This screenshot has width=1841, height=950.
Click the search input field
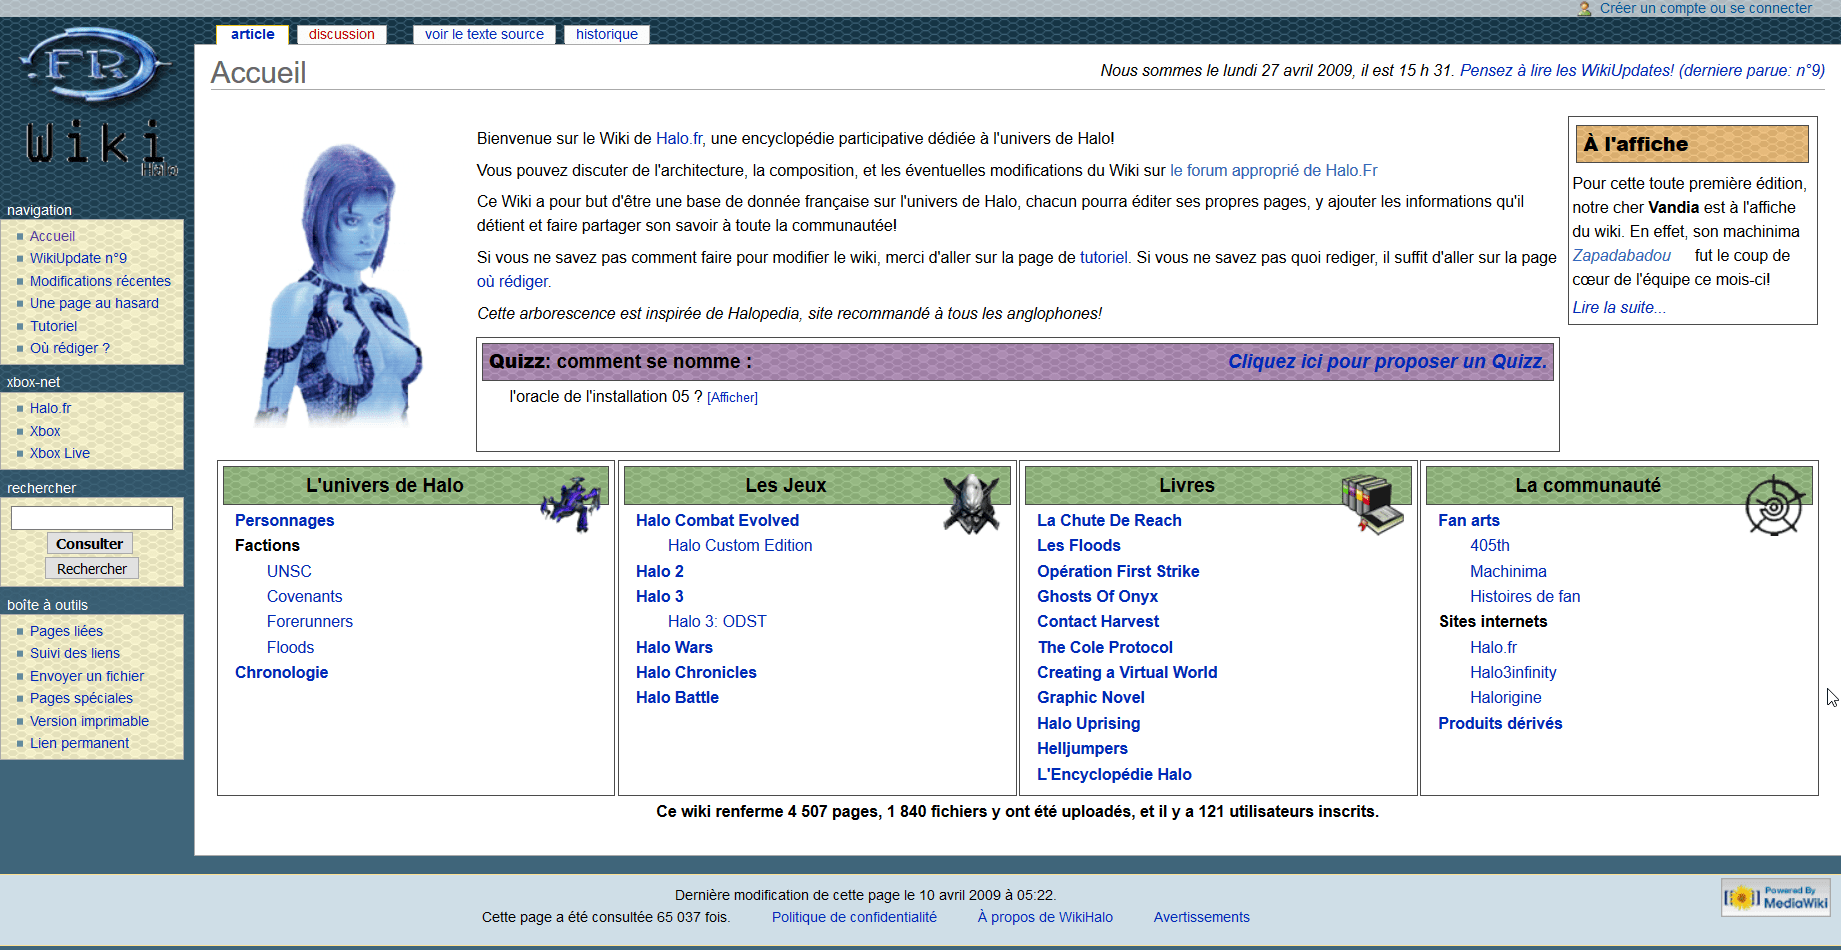[x=92, y=518]
